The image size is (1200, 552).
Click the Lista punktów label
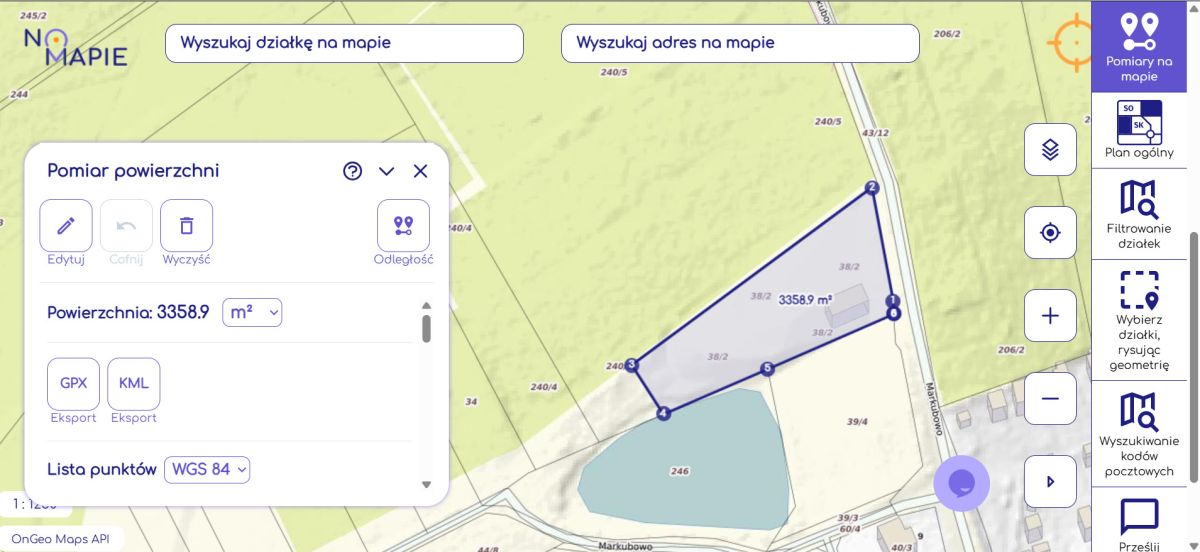coord(102,469)
